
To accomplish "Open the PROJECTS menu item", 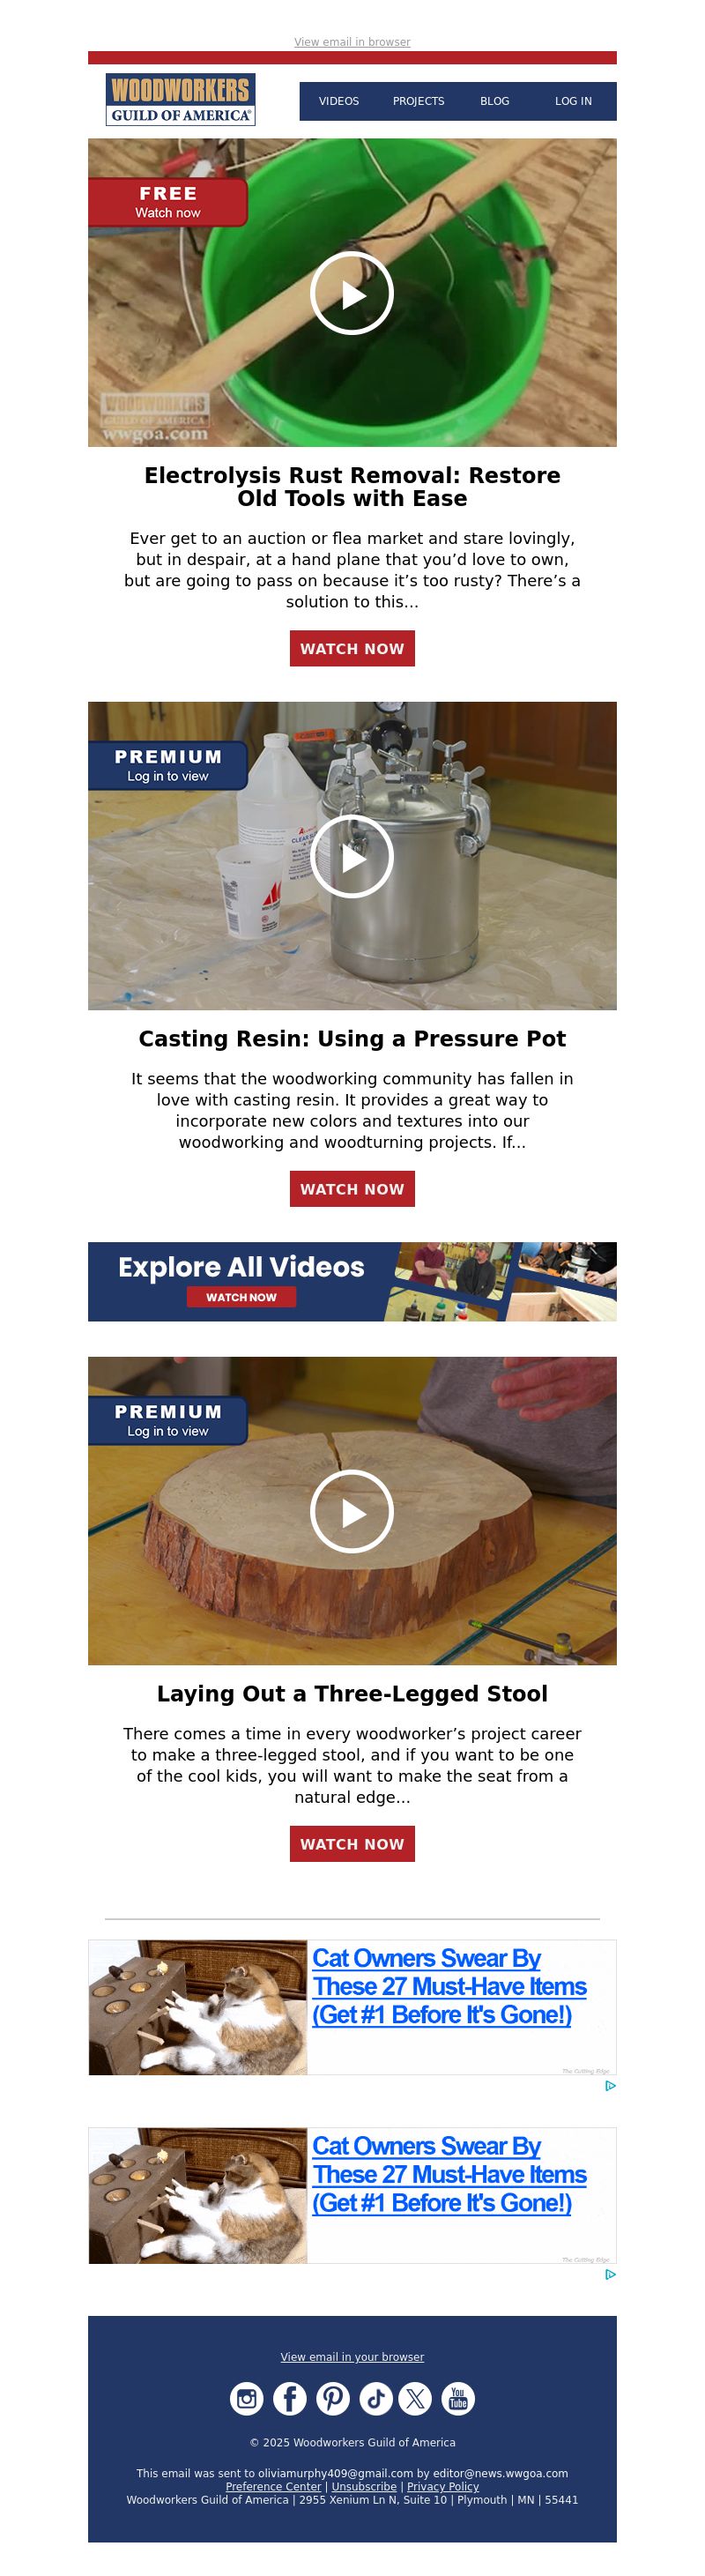I will click(418, 101).
